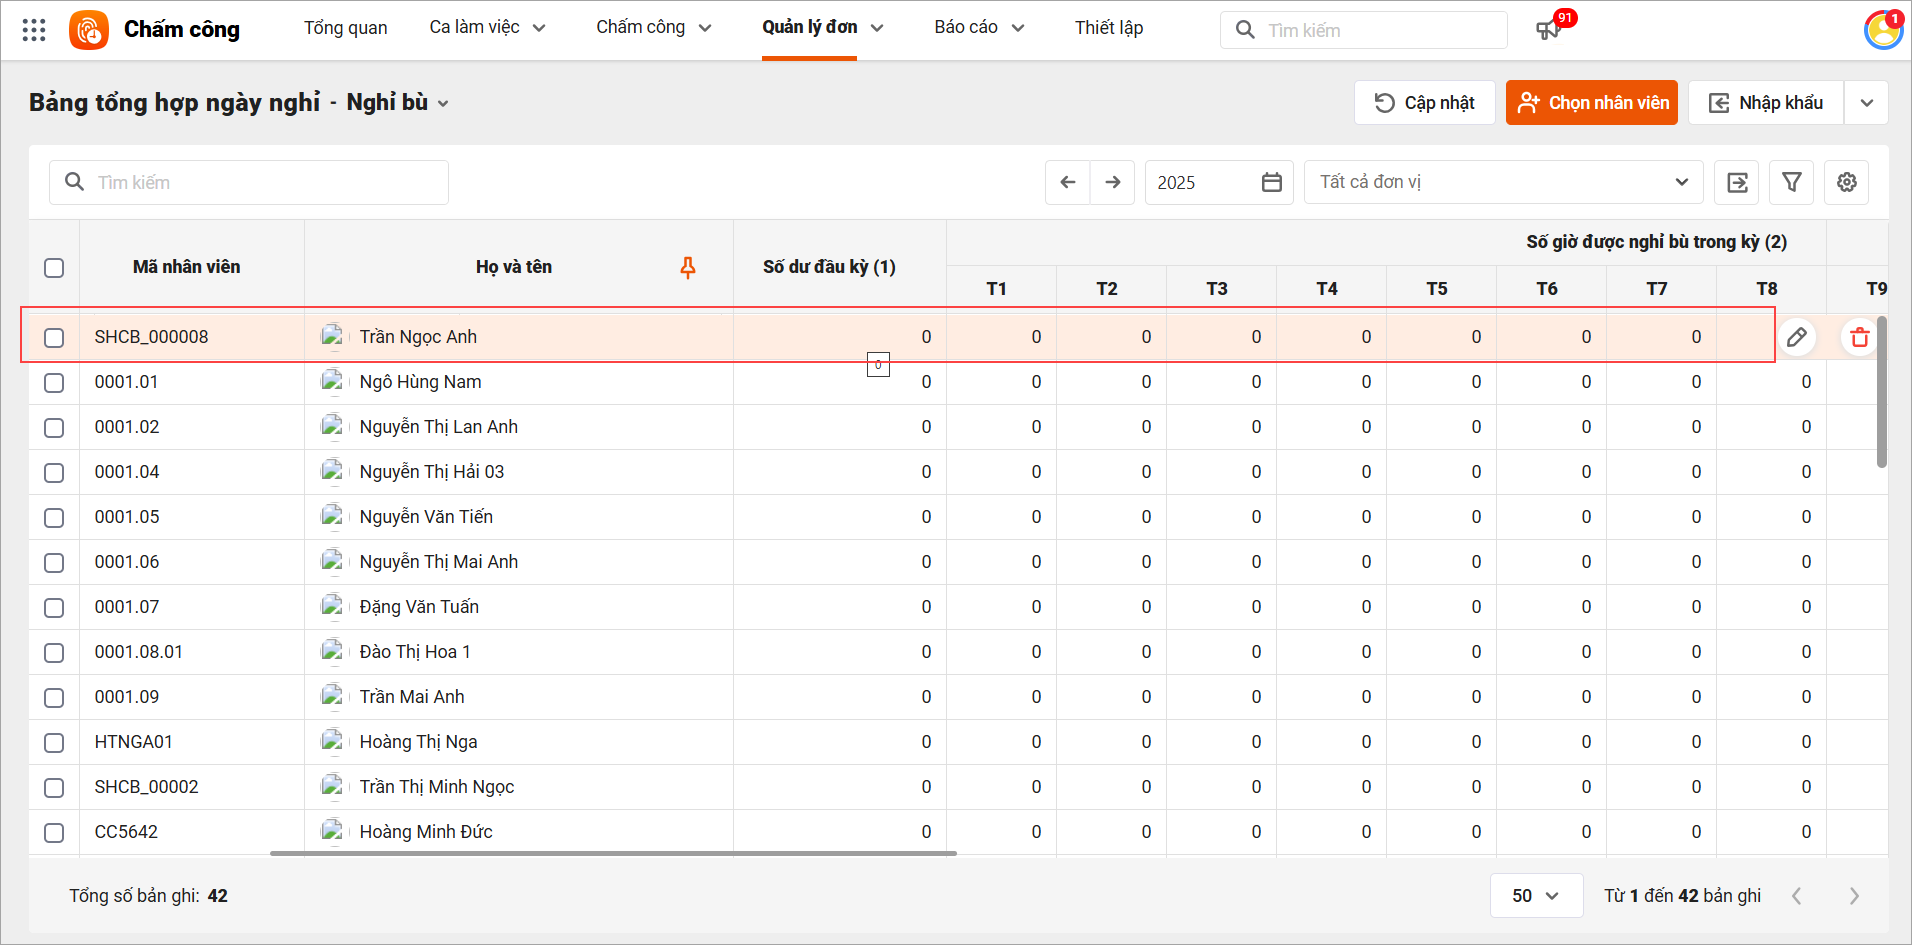Open the 50 records-per-page dropdown

click(1535, 895)
